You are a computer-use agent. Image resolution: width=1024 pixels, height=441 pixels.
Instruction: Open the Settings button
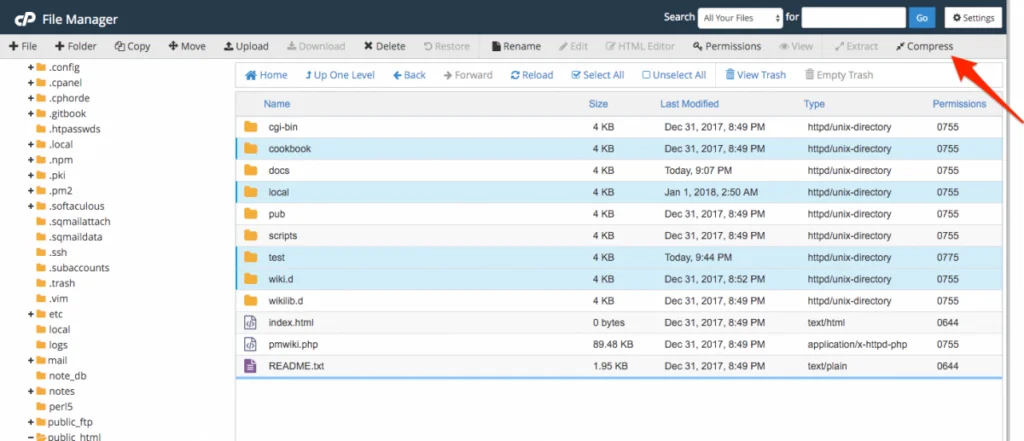973,18
